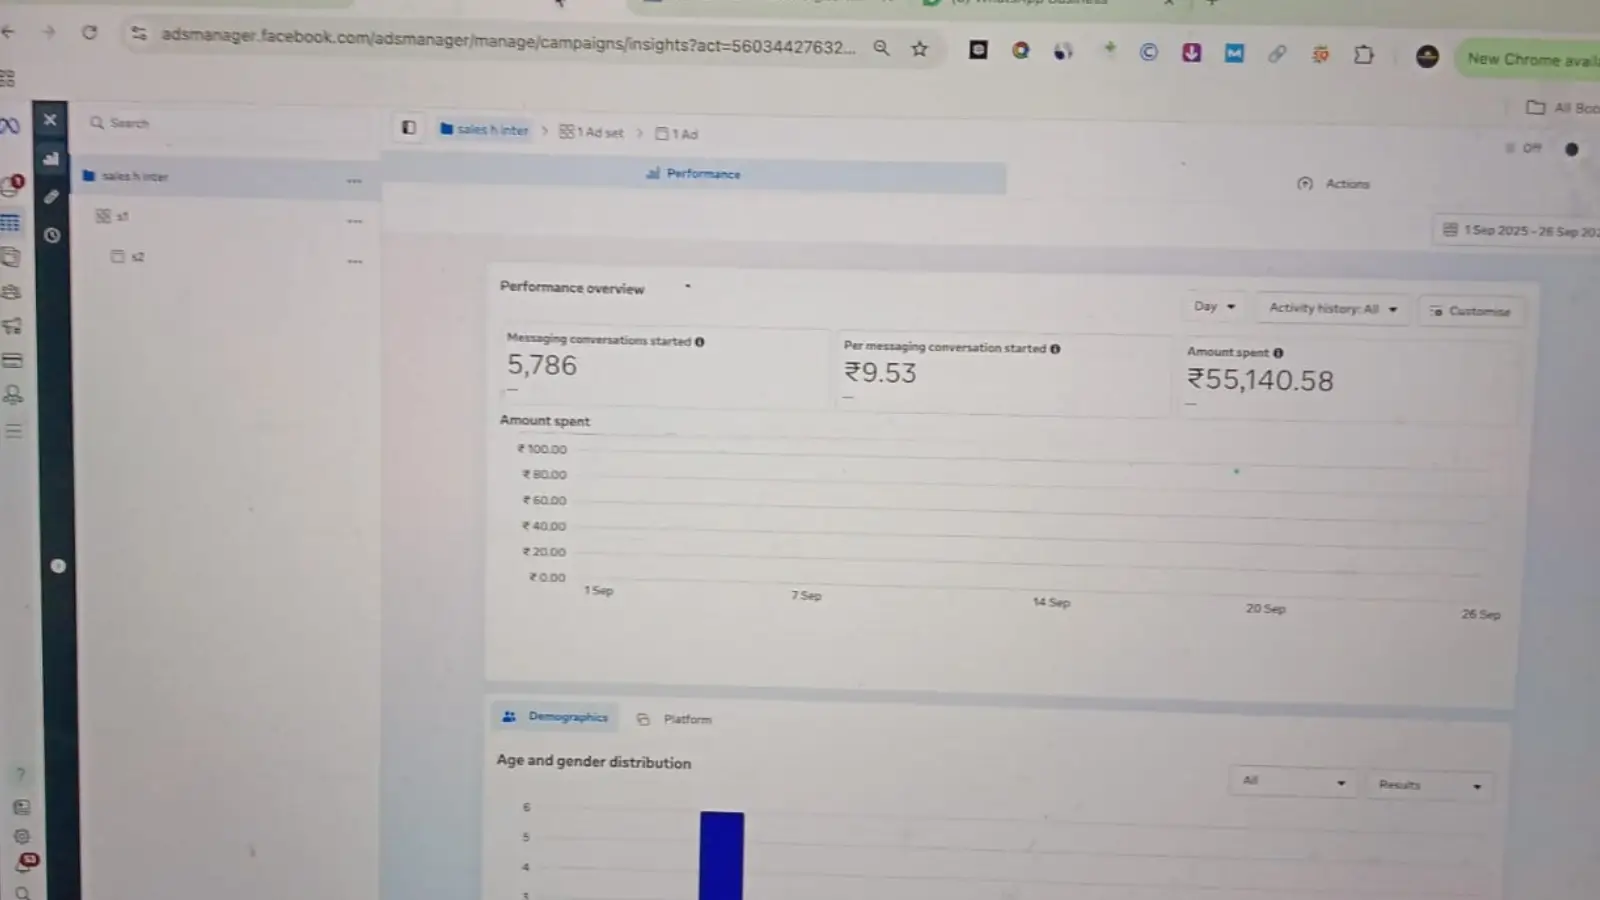Open the Activity history: All dropdown
Screen dimensions: 1600x900
[1332, 309]
